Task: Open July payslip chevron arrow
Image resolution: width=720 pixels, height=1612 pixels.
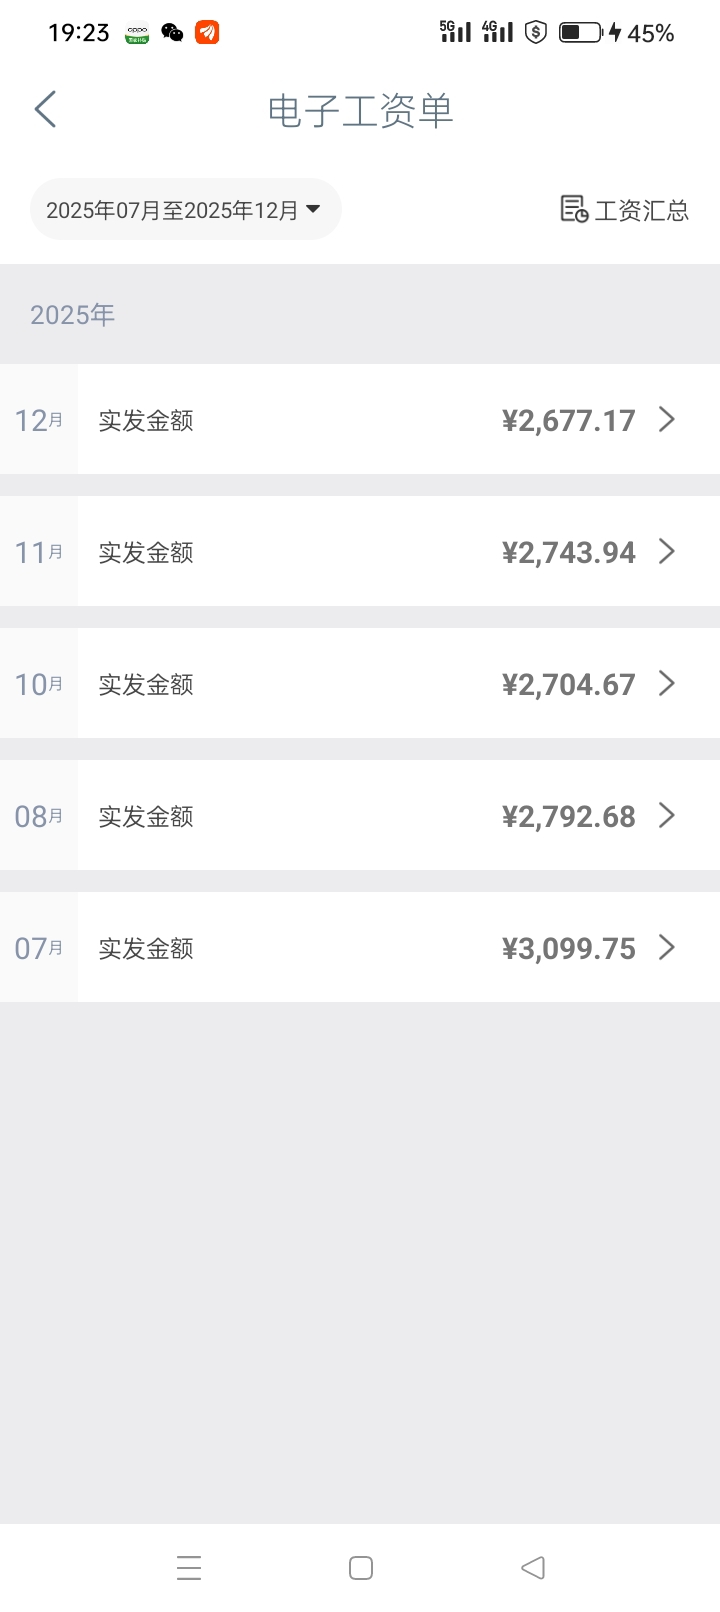Action: (667, 947)
